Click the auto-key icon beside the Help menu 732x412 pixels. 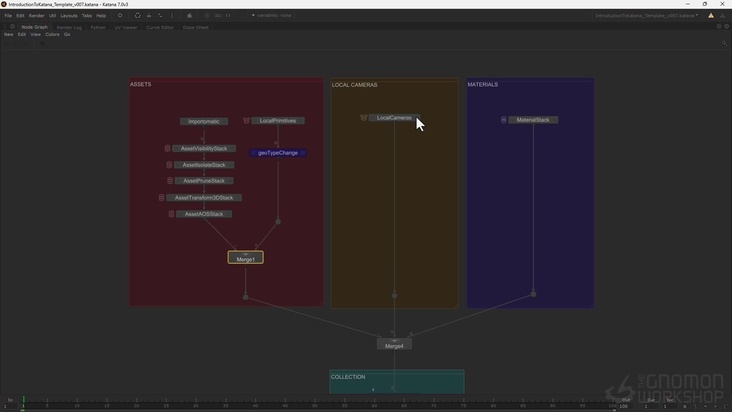[120, 16]
